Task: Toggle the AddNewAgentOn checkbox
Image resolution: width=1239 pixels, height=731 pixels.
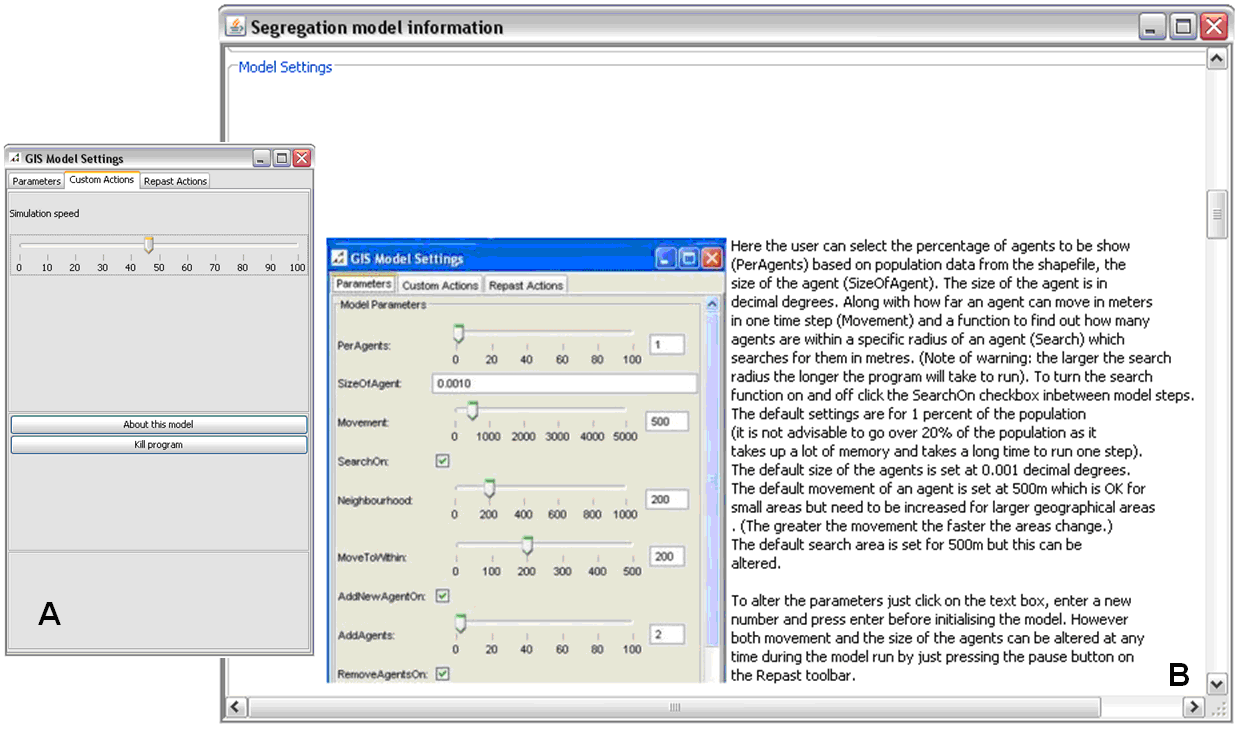Action: (443, 596)
